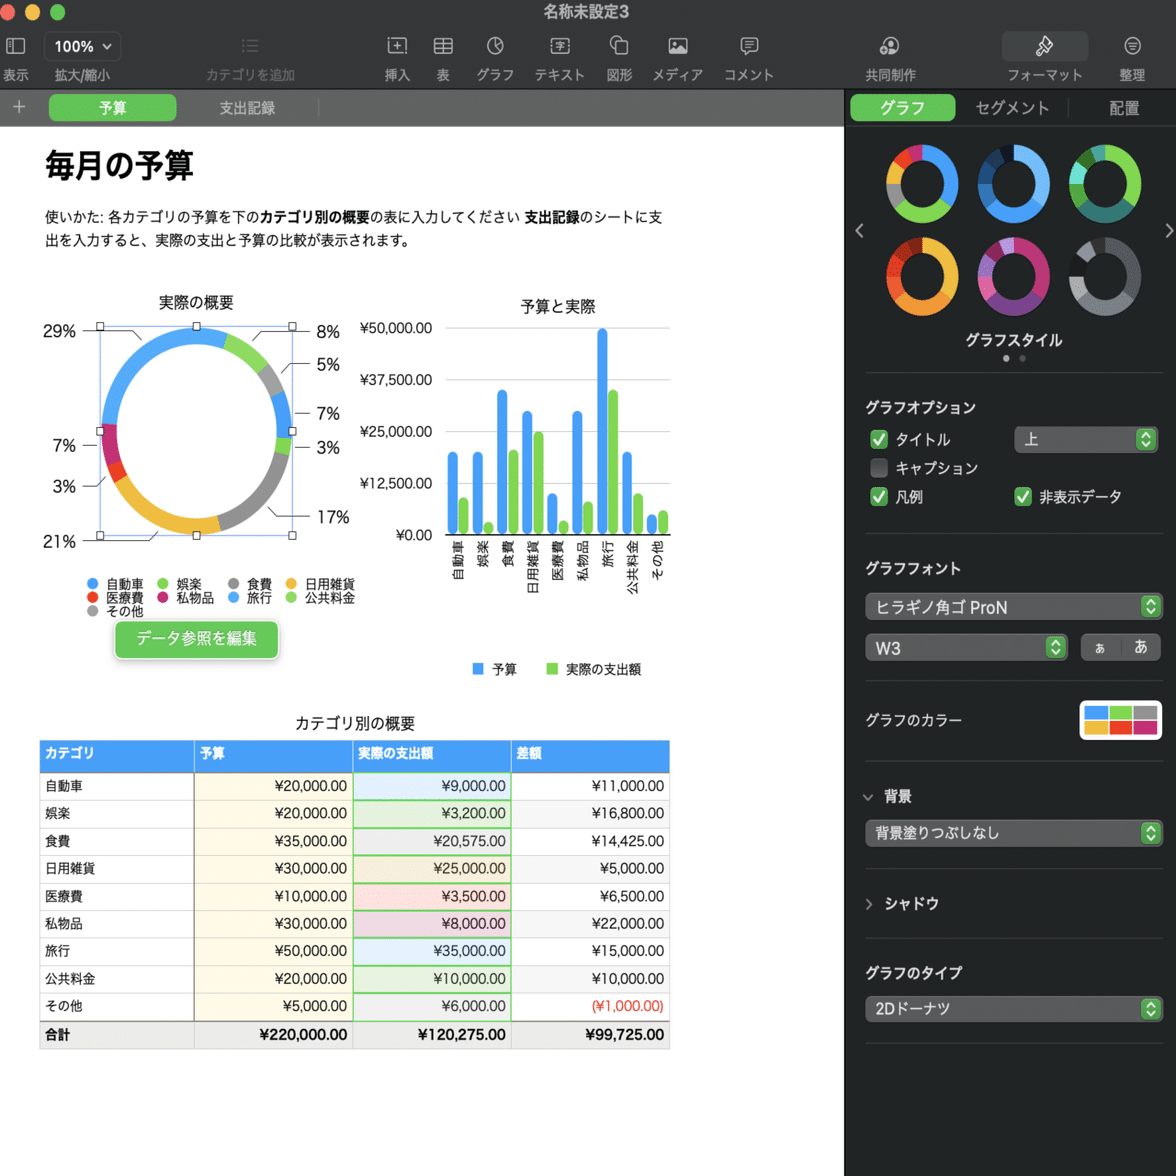Insert a shape with the 図形 icon
This screenshot has height=1176, width=1176.
point(619,46)
